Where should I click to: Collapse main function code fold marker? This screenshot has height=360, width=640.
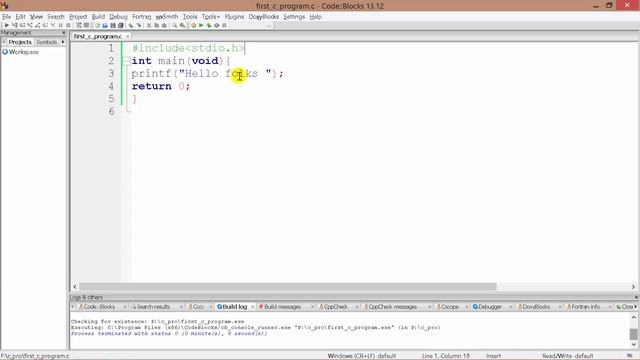click(x=127, y=61)
